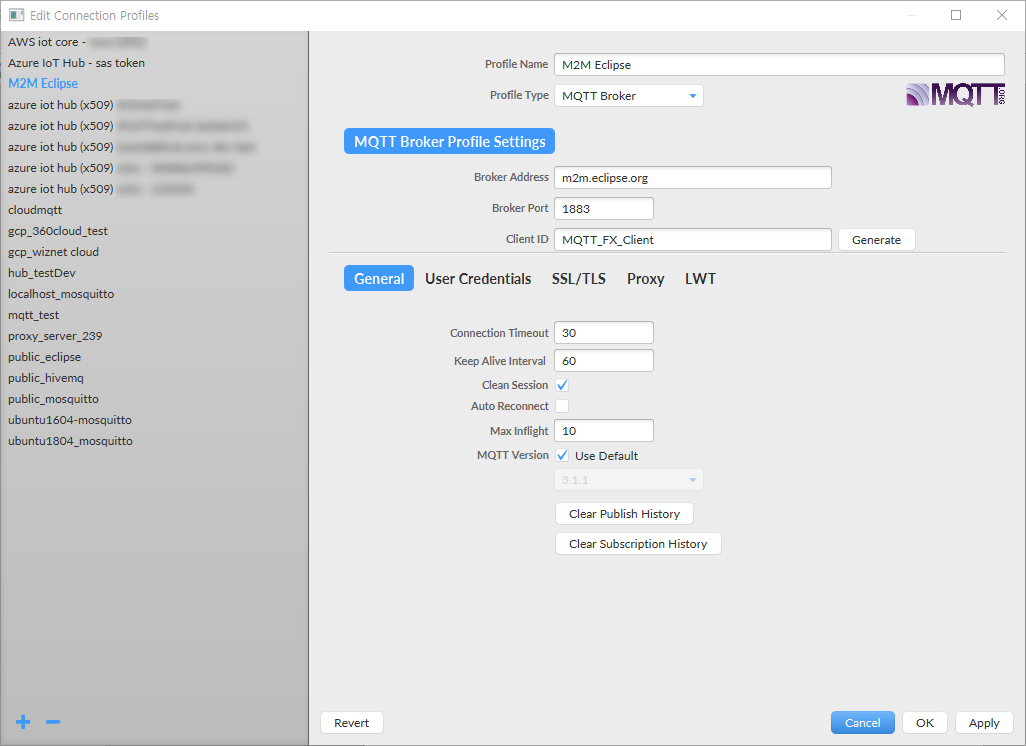Image resolution: width=1026 pixels, height=746 pixels.
Task: Click the Client ID text field
Action: pyautogui.click(x=693, y=240)
